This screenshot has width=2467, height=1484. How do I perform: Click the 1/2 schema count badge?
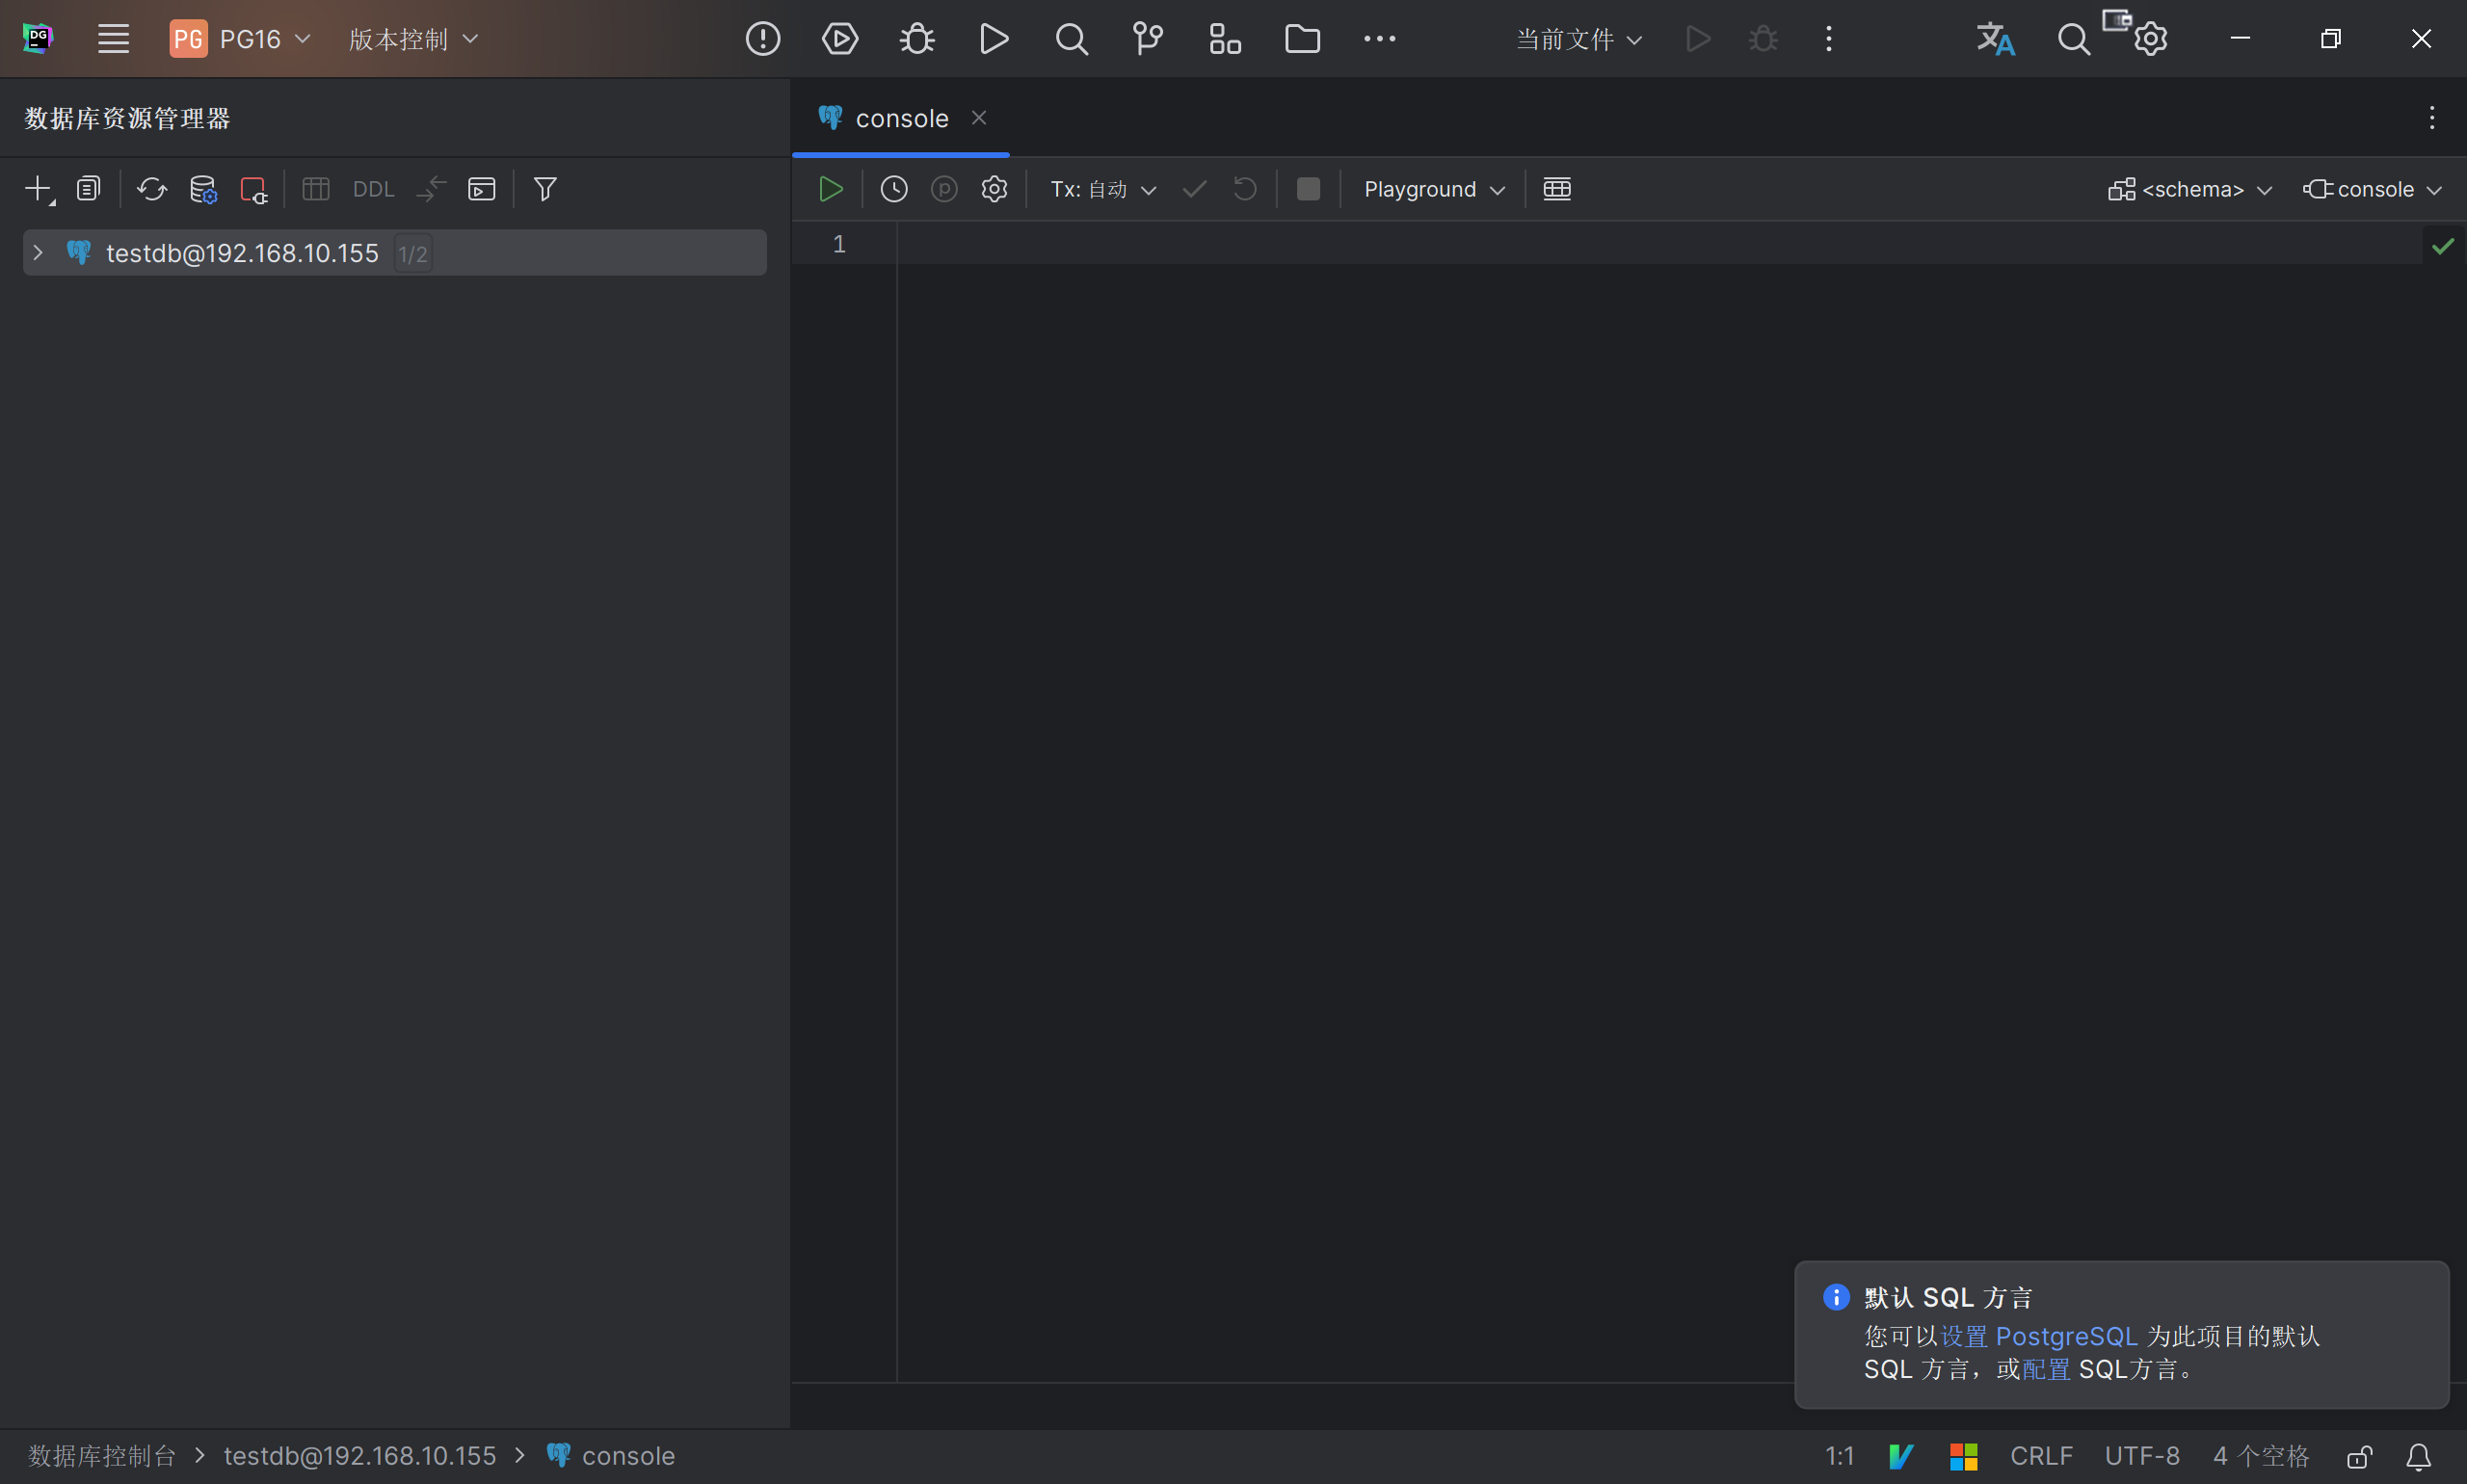pyautogui.click(x=413, y=254)
